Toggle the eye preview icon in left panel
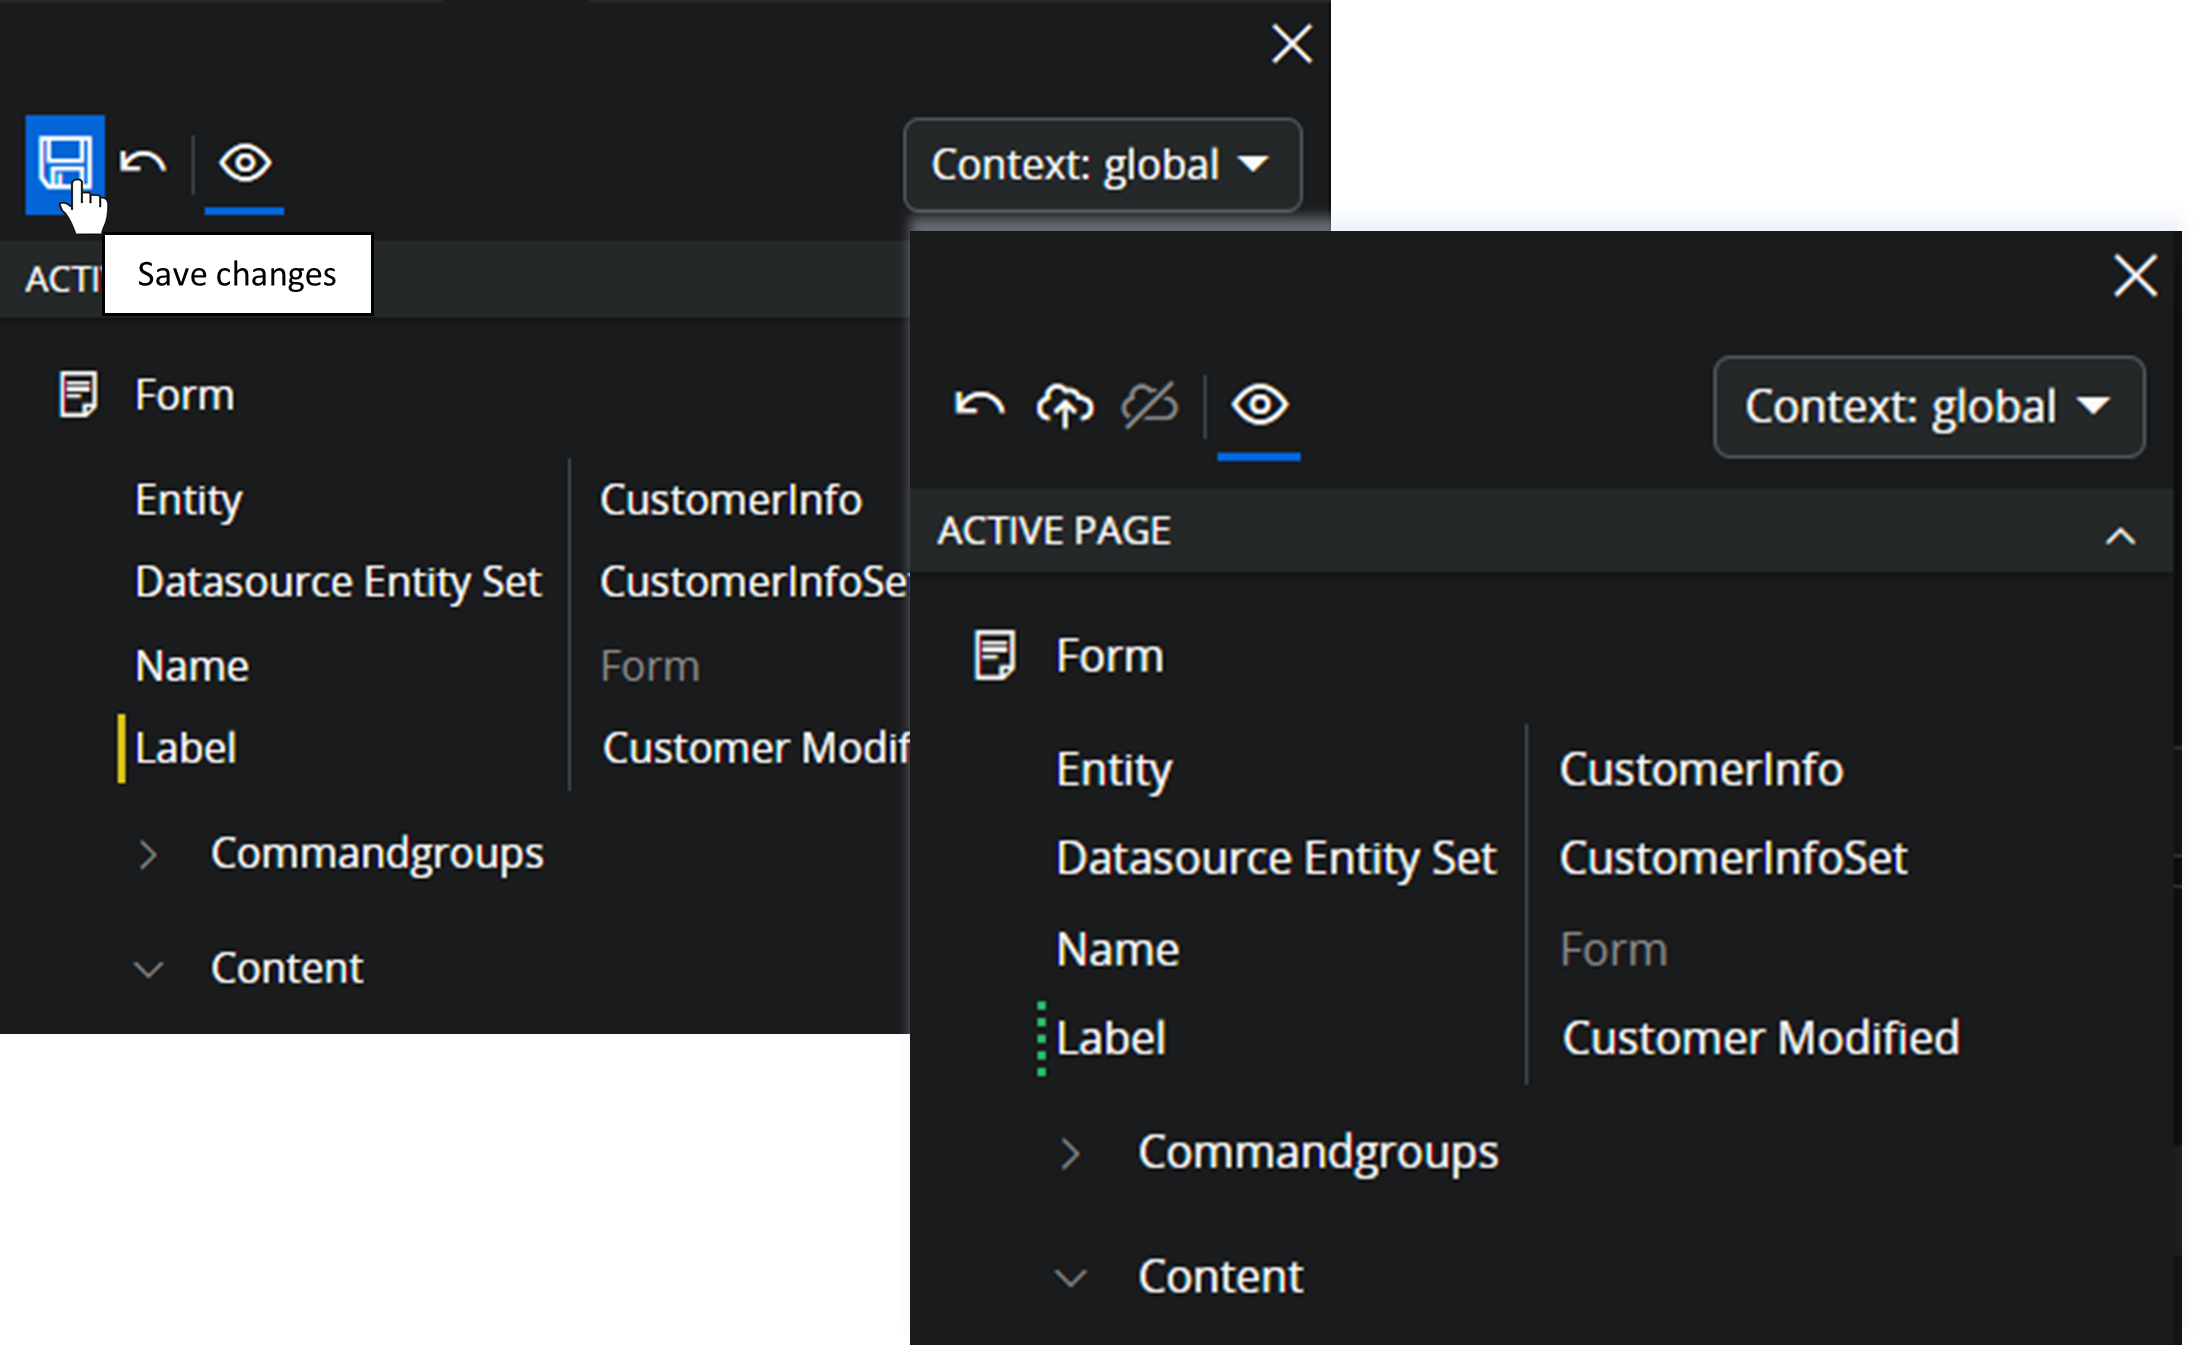The width and height of the screenshot is (2201, 1350). coord(245,163)
